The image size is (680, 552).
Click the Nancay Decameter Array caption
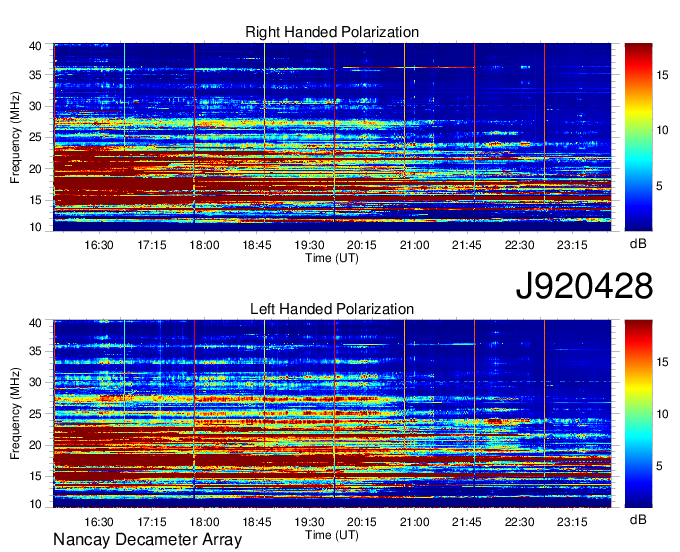tap(147, 539)
